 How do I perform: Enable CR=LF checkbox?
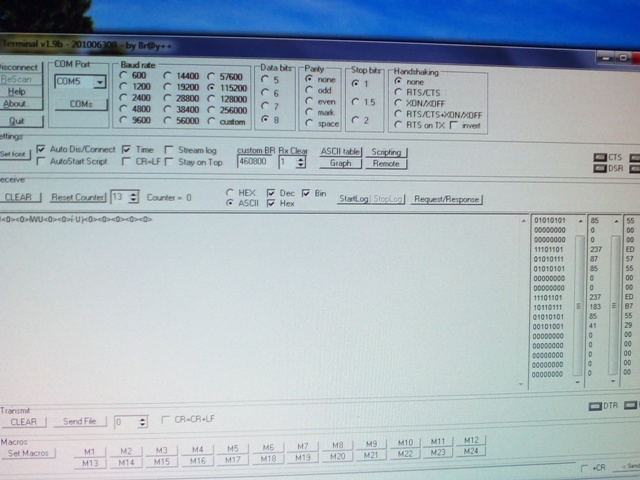click(126, 162)
